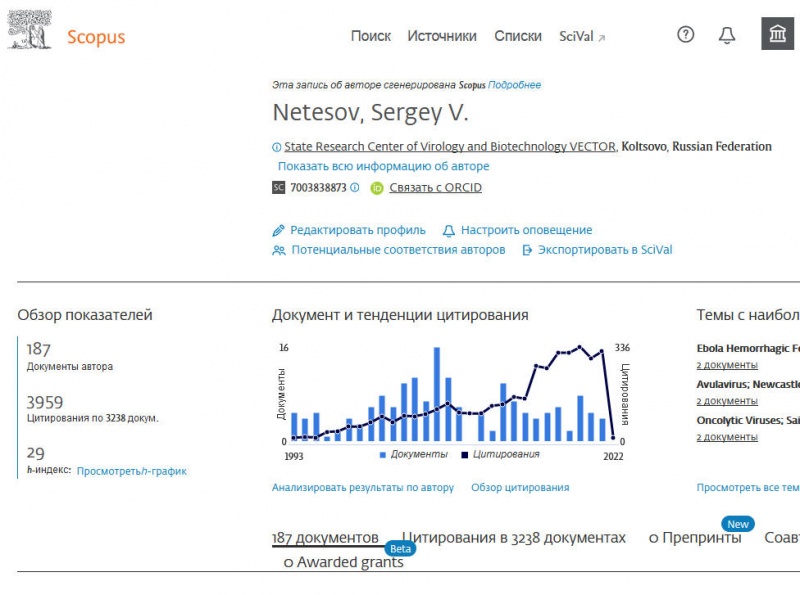Open the Поиск menu item

[x=371, y=36]
